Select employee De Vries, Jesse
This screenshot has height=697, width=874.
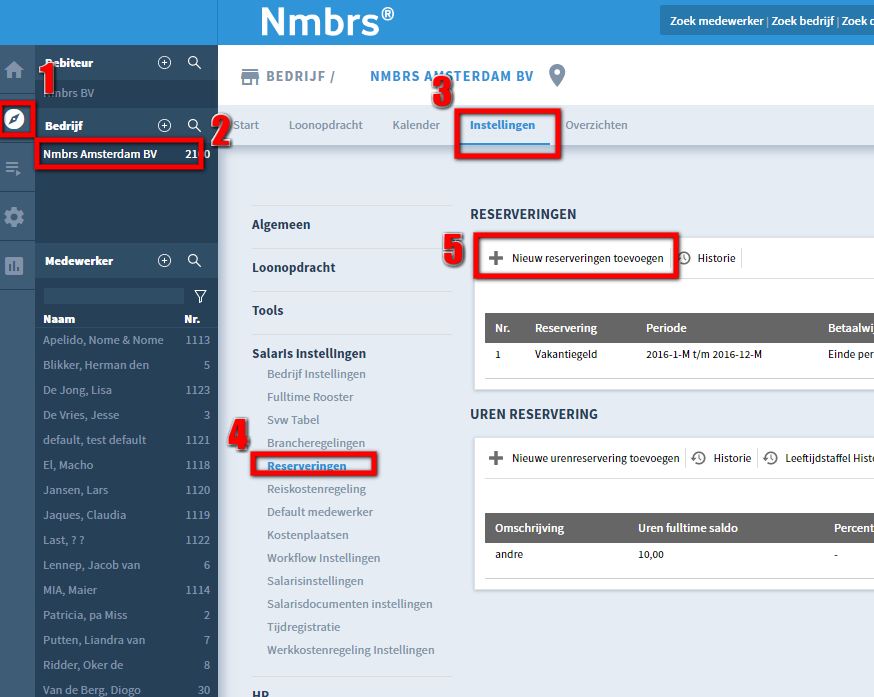pyautogui.click(x=127, y=415)
